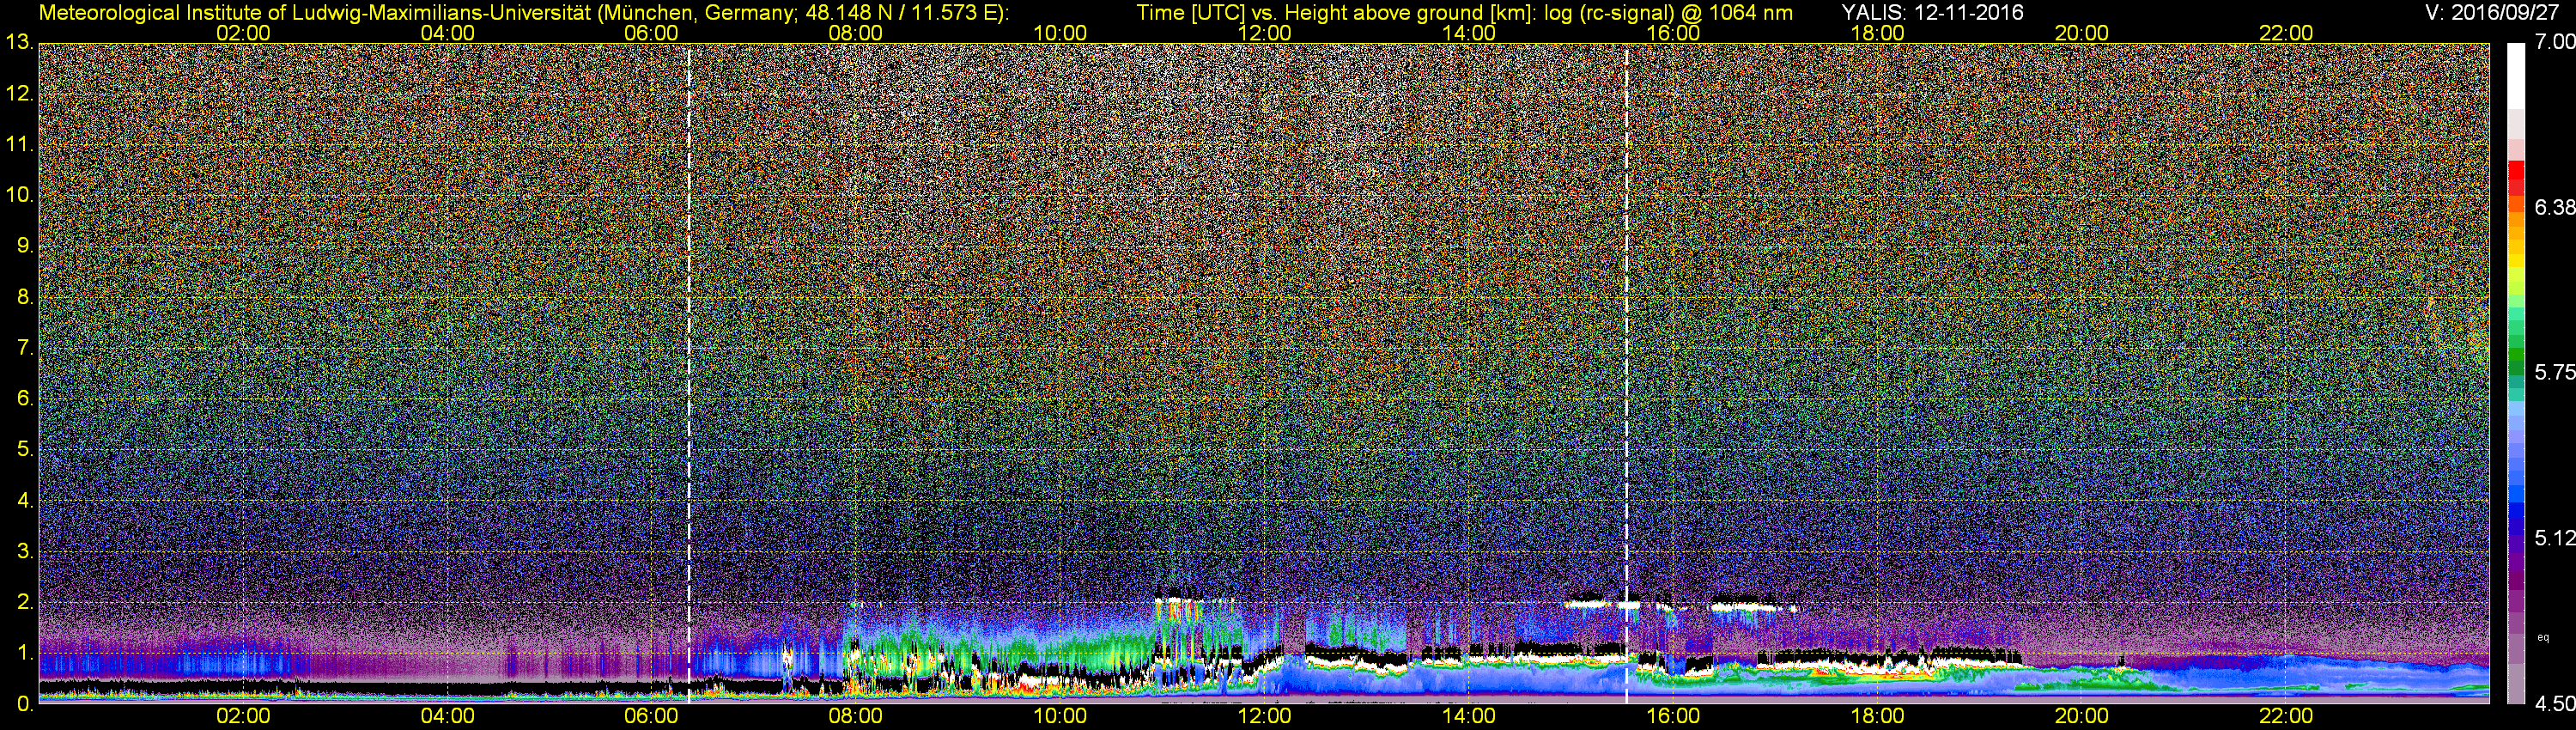This screenshot has width=2576, height=730.
Task: Click the 08:00 label on the bottom time axis
Action: pos(856,717)
